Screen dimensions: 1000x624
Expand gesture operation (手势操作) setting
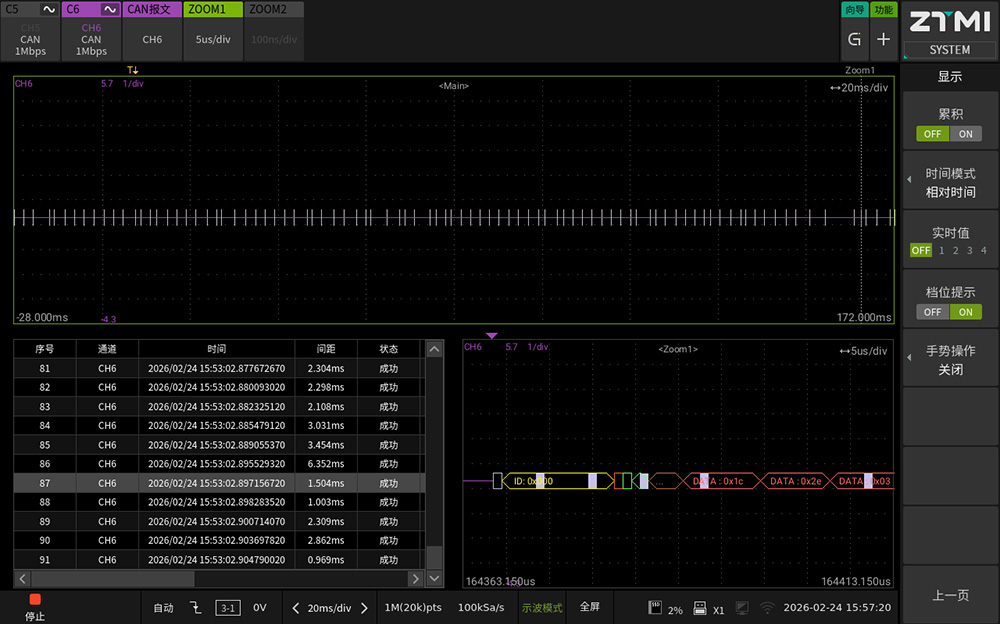(x=949, y=360)
